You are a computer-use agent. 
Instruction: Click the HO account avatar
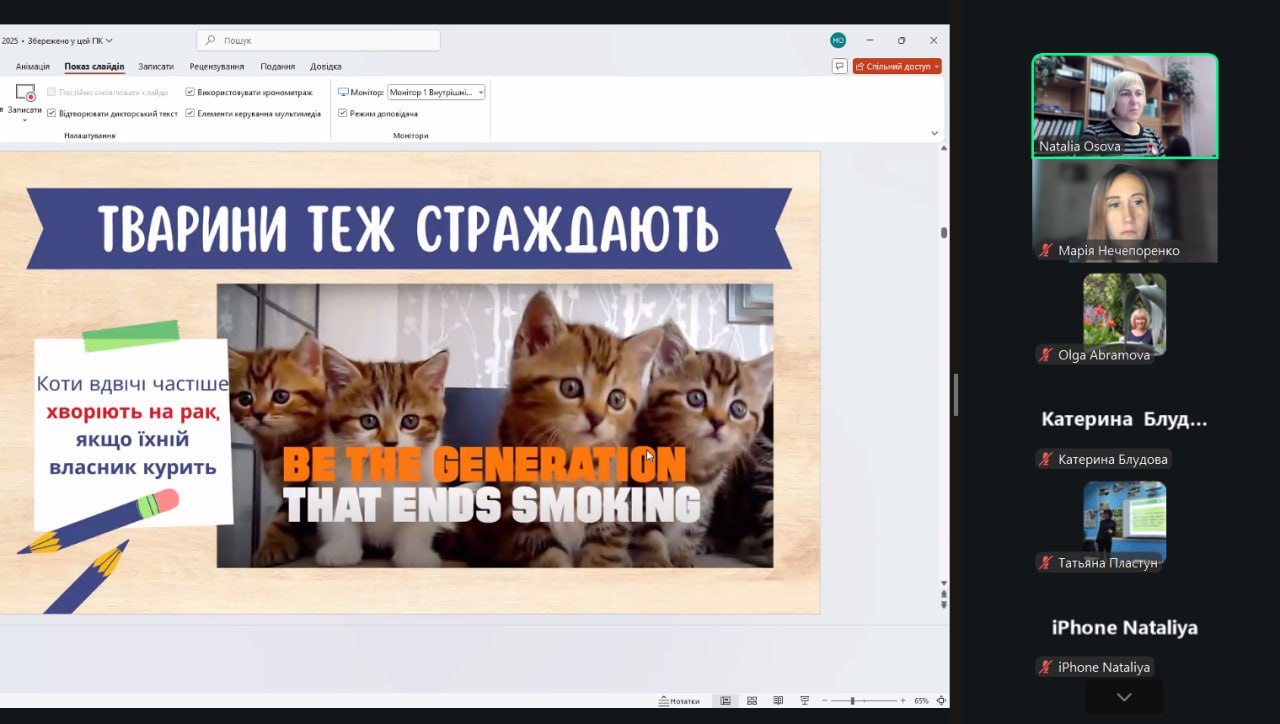[x=838, y=40]
